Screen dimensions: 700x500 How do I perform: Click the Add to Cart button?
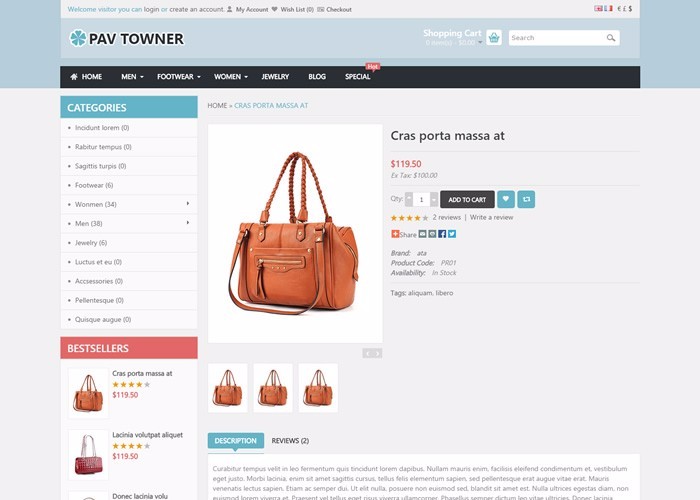click(467, 200)
